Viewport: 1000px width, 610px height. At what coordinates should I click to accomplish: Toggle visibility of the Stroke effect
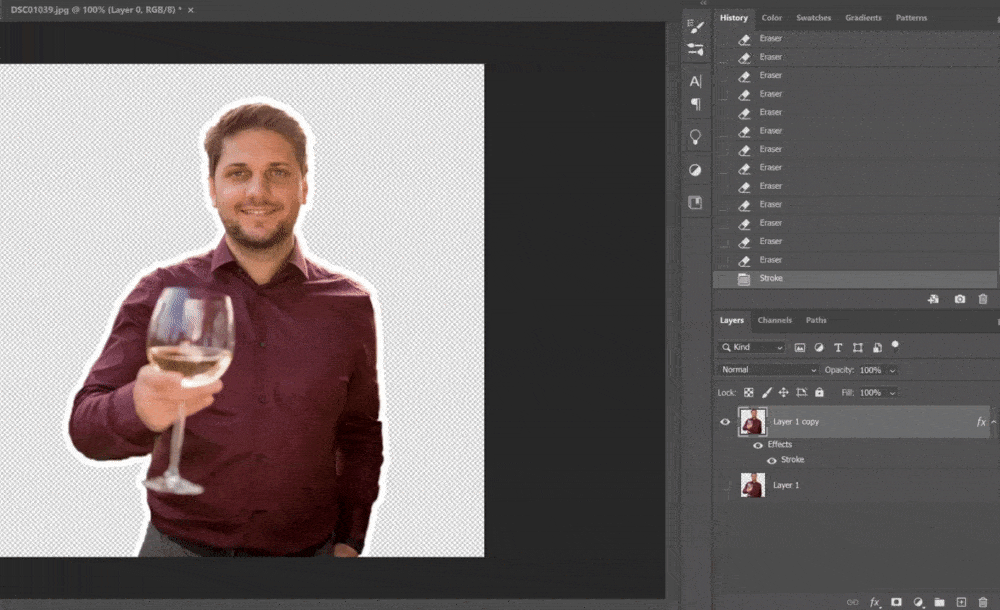(770, 460)
